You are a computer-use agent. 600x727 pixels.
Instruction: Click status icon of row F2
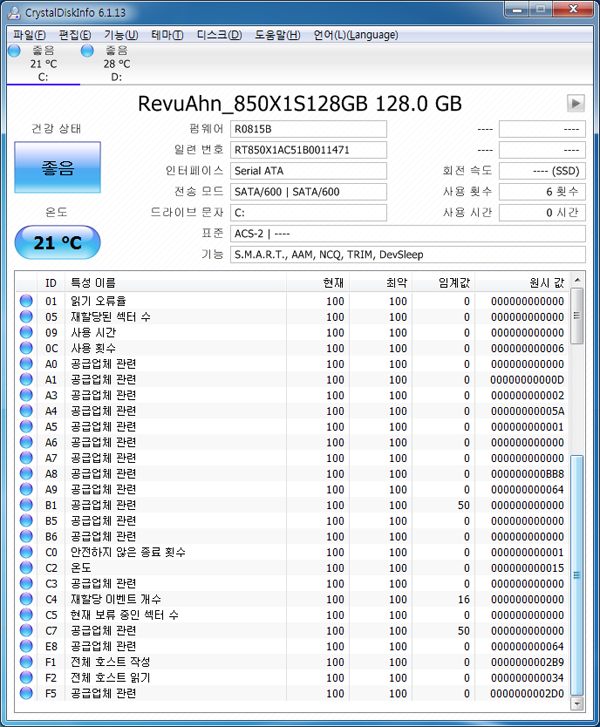pyautogui.click(x=26, y=678)
